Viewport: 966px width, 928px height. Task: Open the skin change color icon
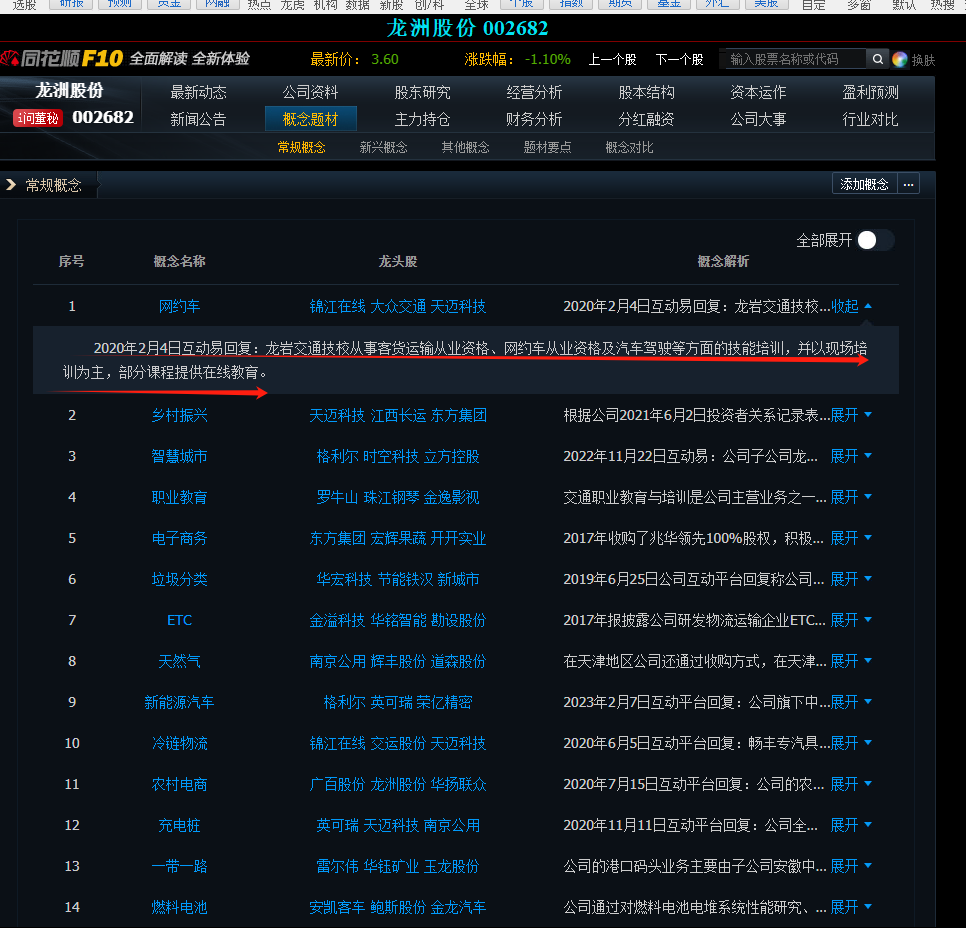(899, 59)
